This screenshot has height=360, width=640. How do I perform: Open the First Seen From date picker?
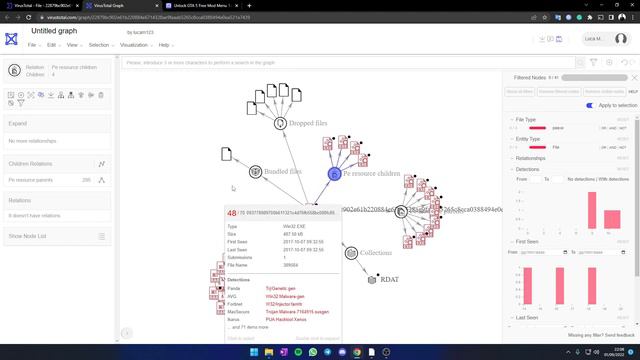pos(565,252)
